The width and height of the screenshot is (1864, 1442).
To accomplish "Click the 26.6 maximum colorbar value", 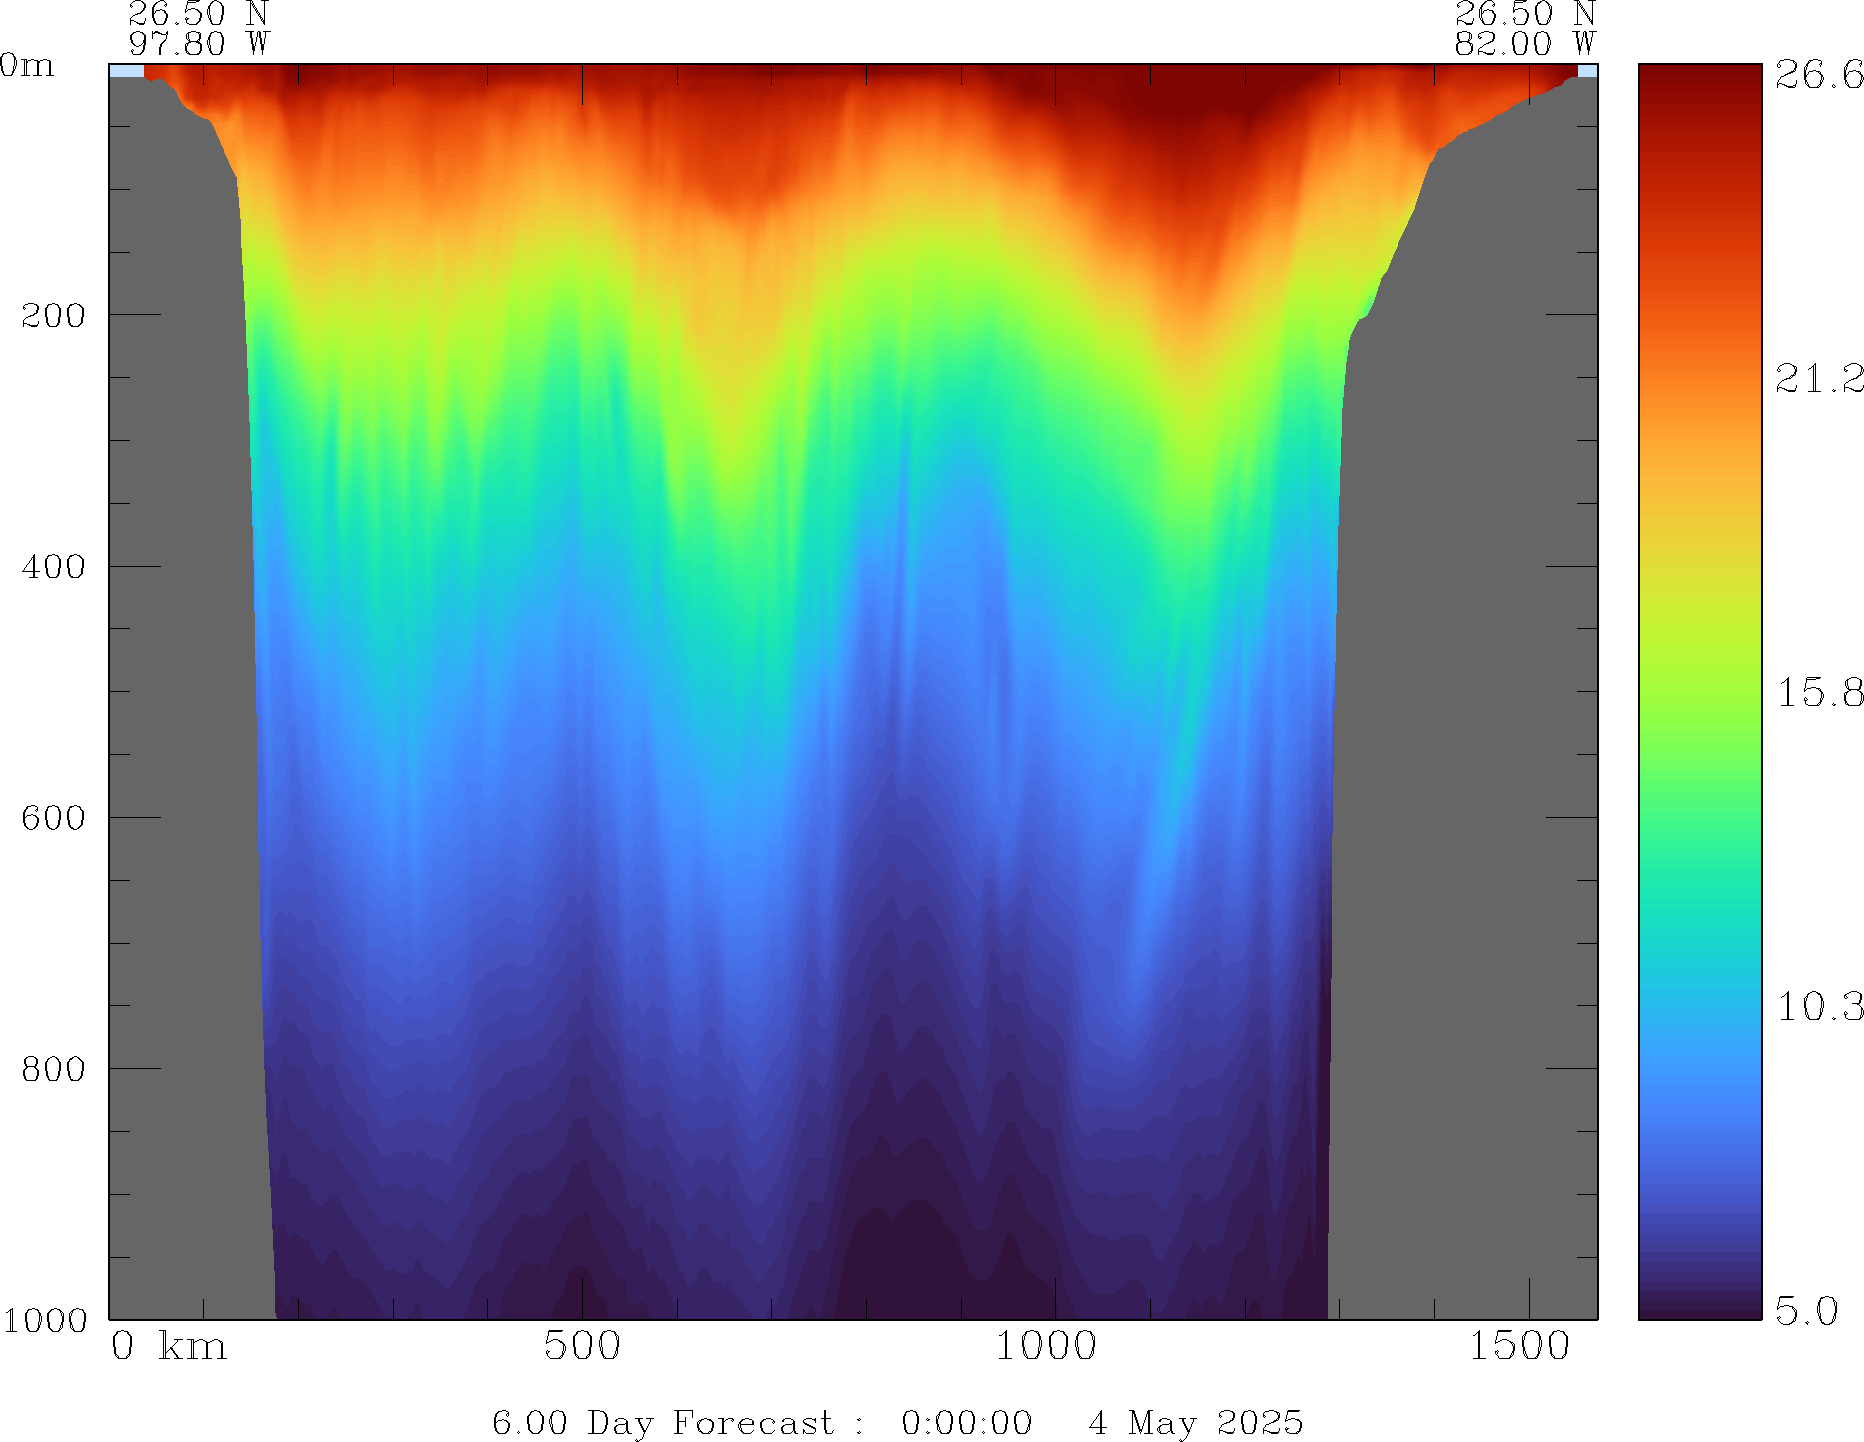I will [x=1819, y=75].
